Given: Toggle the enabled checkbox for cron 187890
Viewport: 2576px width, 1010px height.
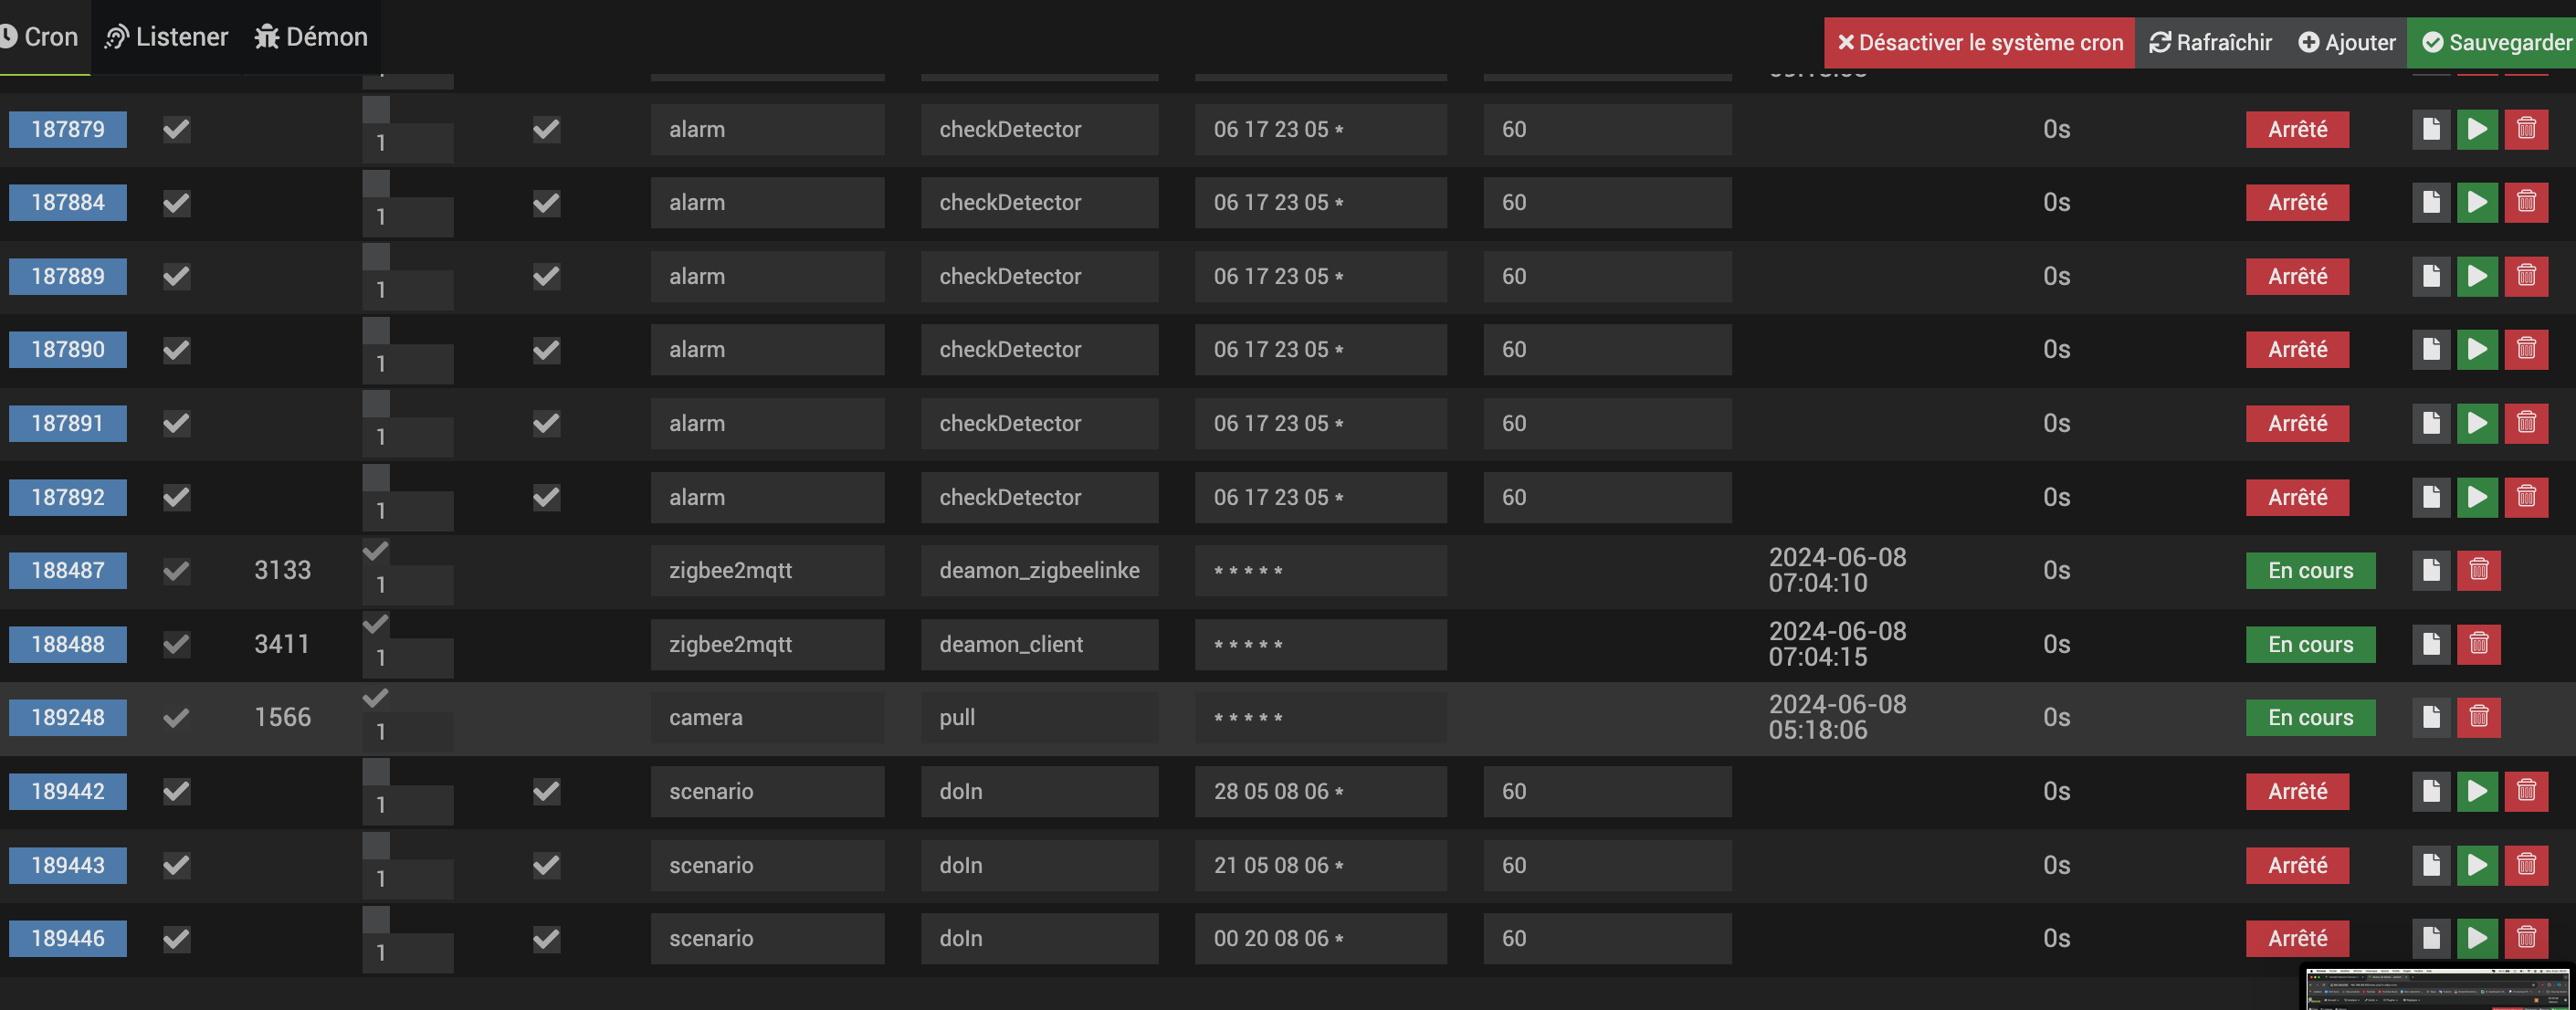Looking at the screenshot, I should coord(177,350).
